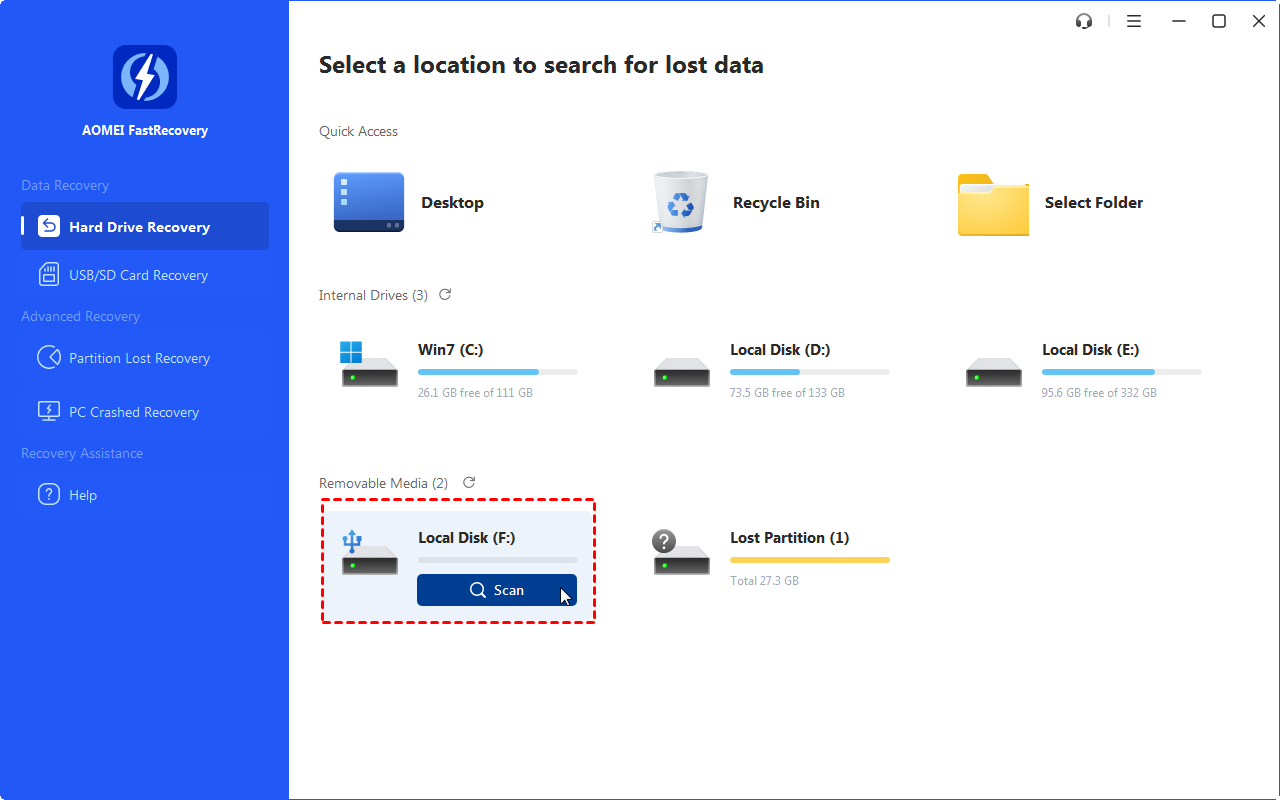
Task: Click the Select Folder label
Action: tap(1094, 202)
